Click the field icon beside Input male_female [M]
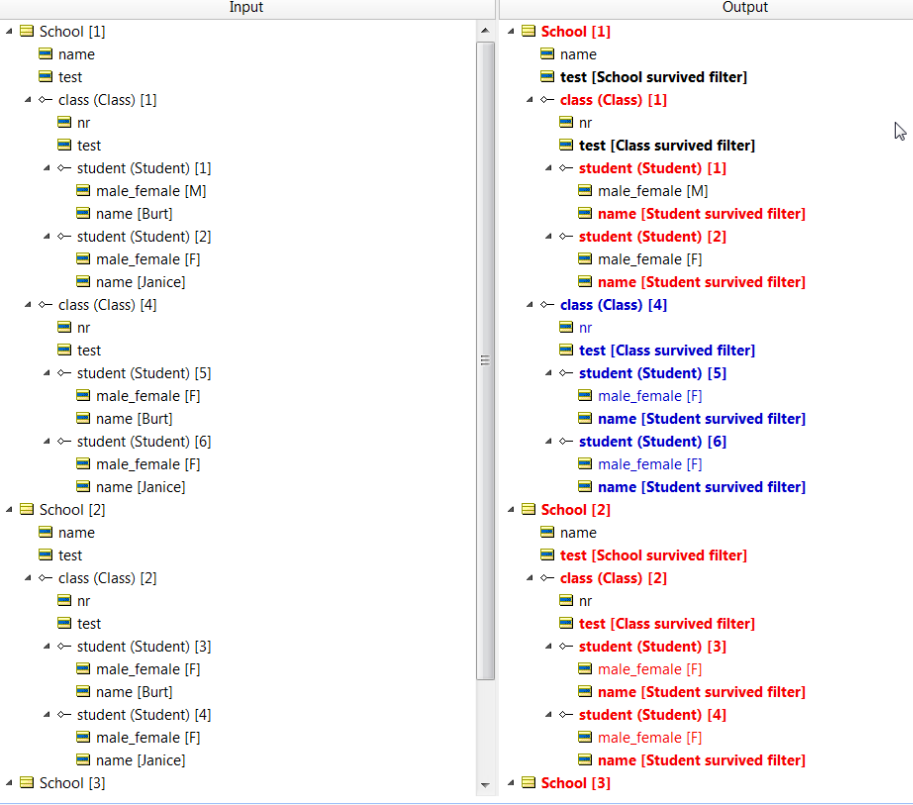The height and width of the screenshot is (805, 913). [83, 191]
